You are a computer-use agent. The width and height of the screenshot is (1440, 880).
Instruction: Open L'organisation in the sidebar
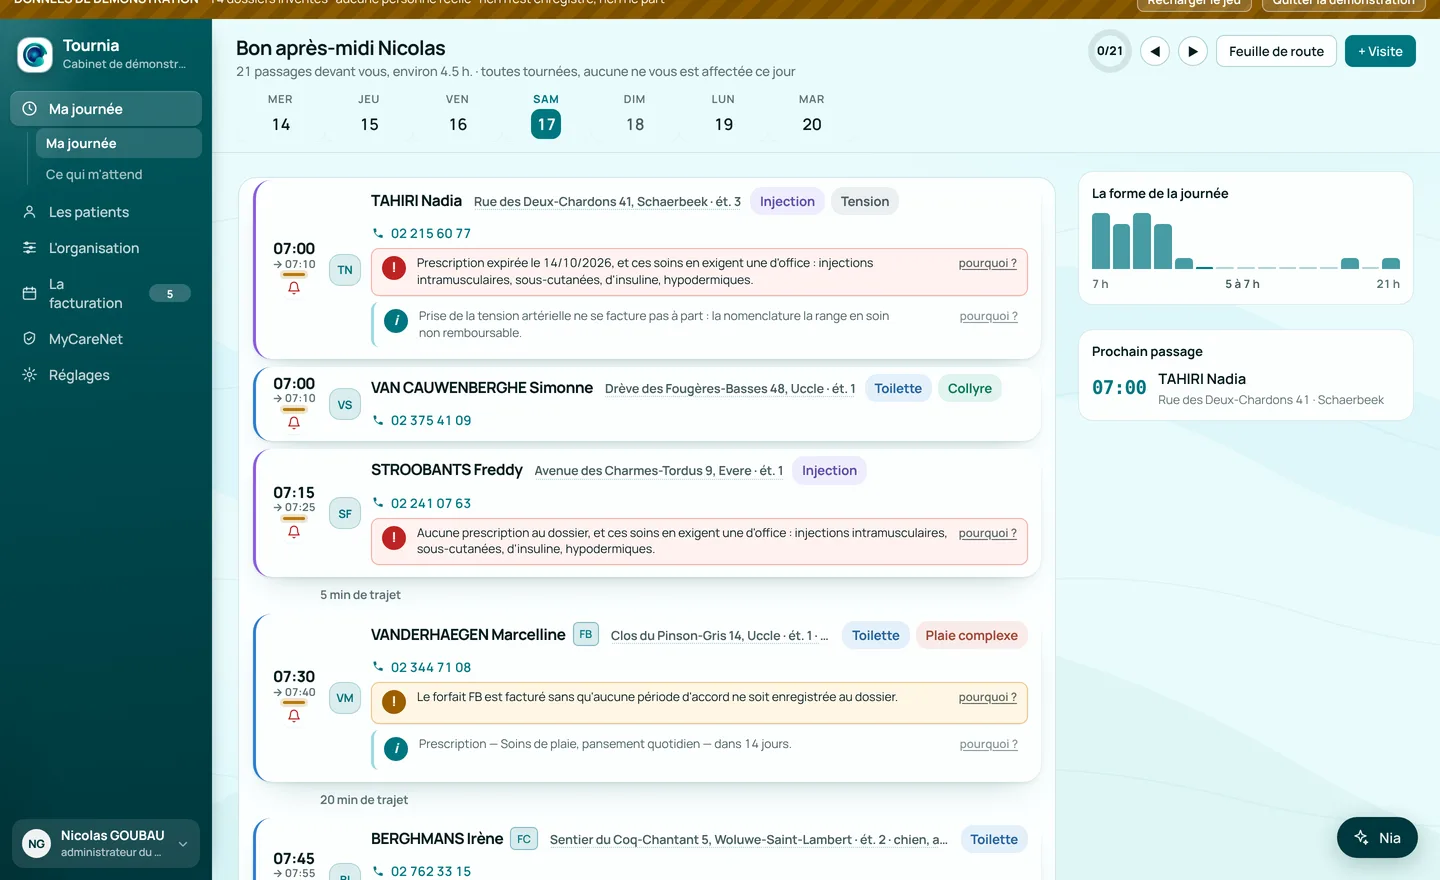[x=106, y=248]
